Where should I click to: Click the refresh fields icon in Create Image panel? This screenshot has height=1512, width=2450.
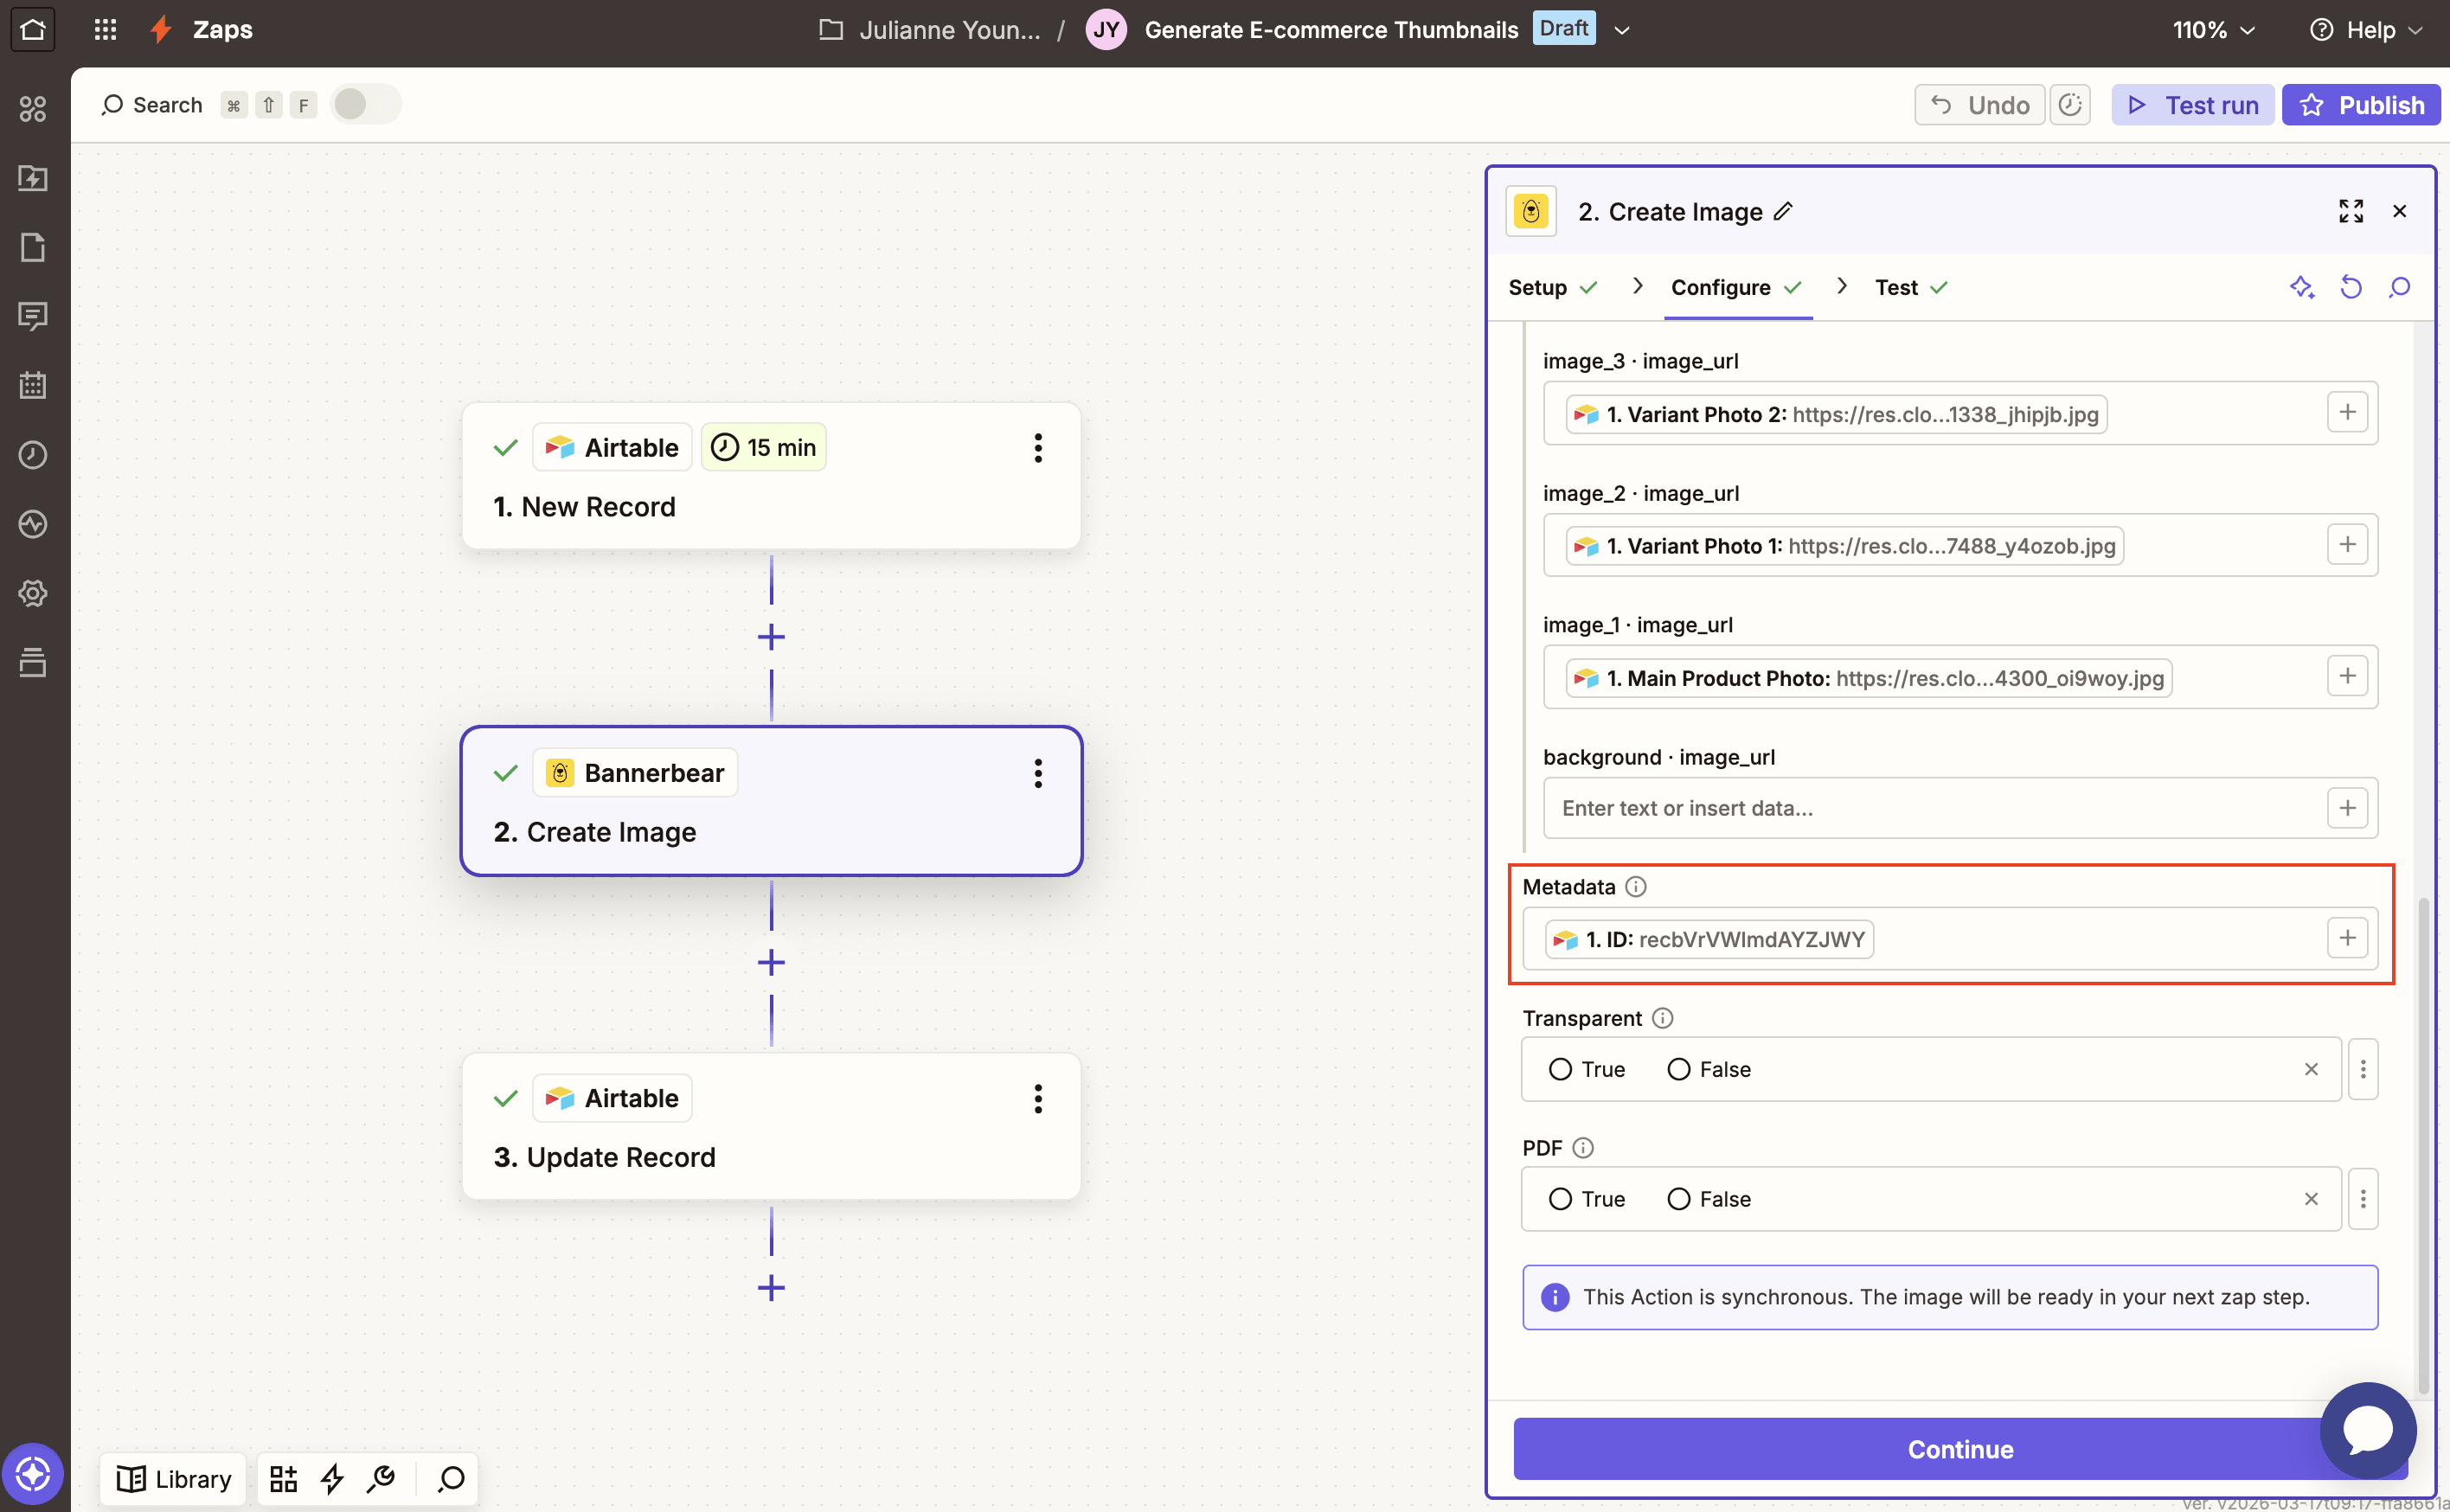tap(2351, 287)
